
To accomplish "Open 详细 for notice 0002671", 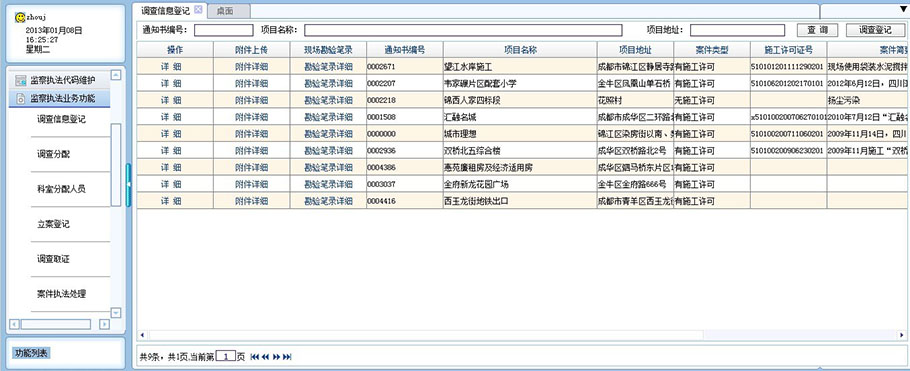I will click(171, 67).
